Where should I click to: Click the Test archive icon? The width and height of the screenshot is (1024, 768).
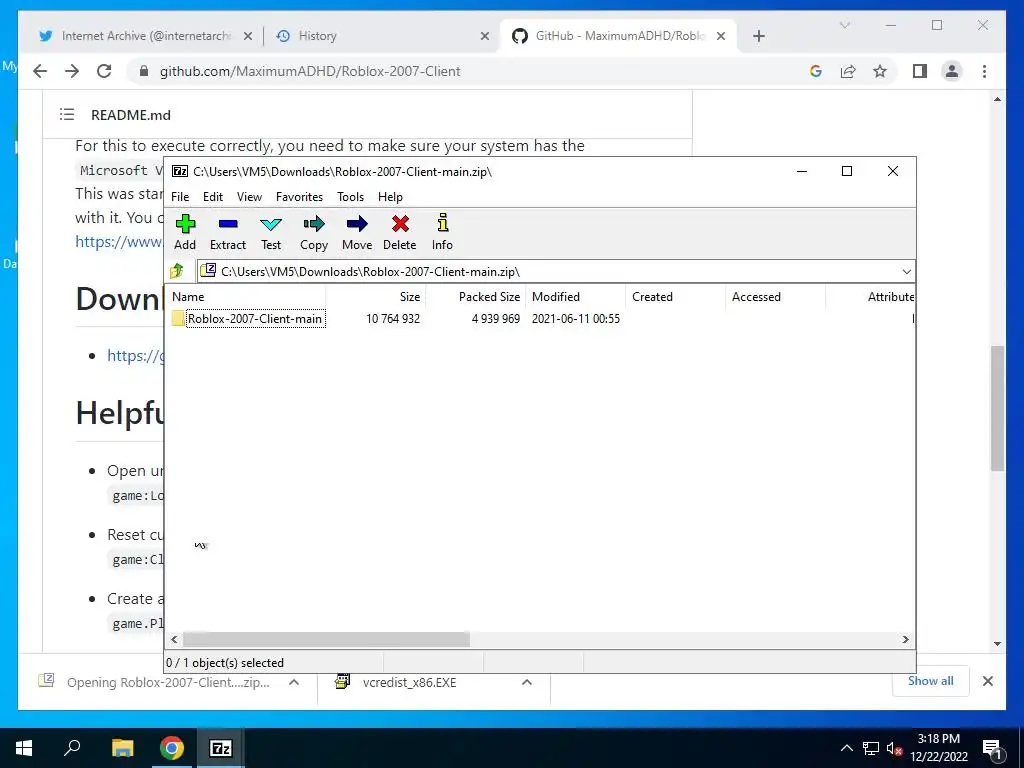(x=271, y=225)
